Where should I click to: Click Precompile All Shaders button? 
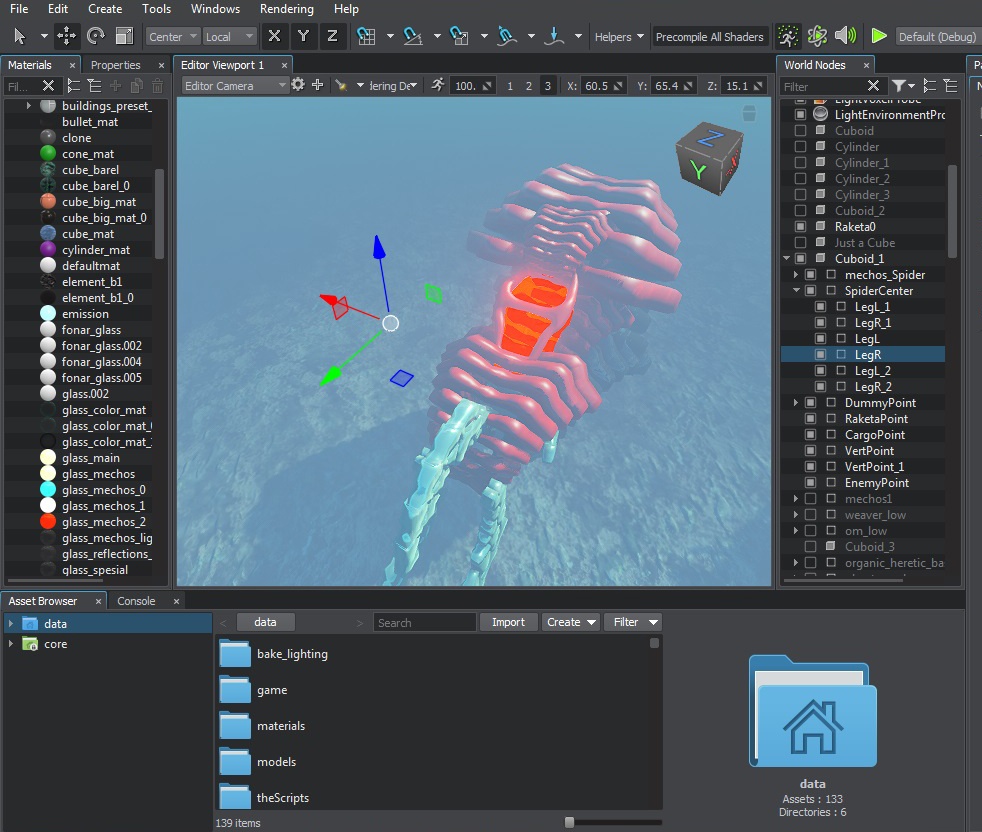(709, 37)
